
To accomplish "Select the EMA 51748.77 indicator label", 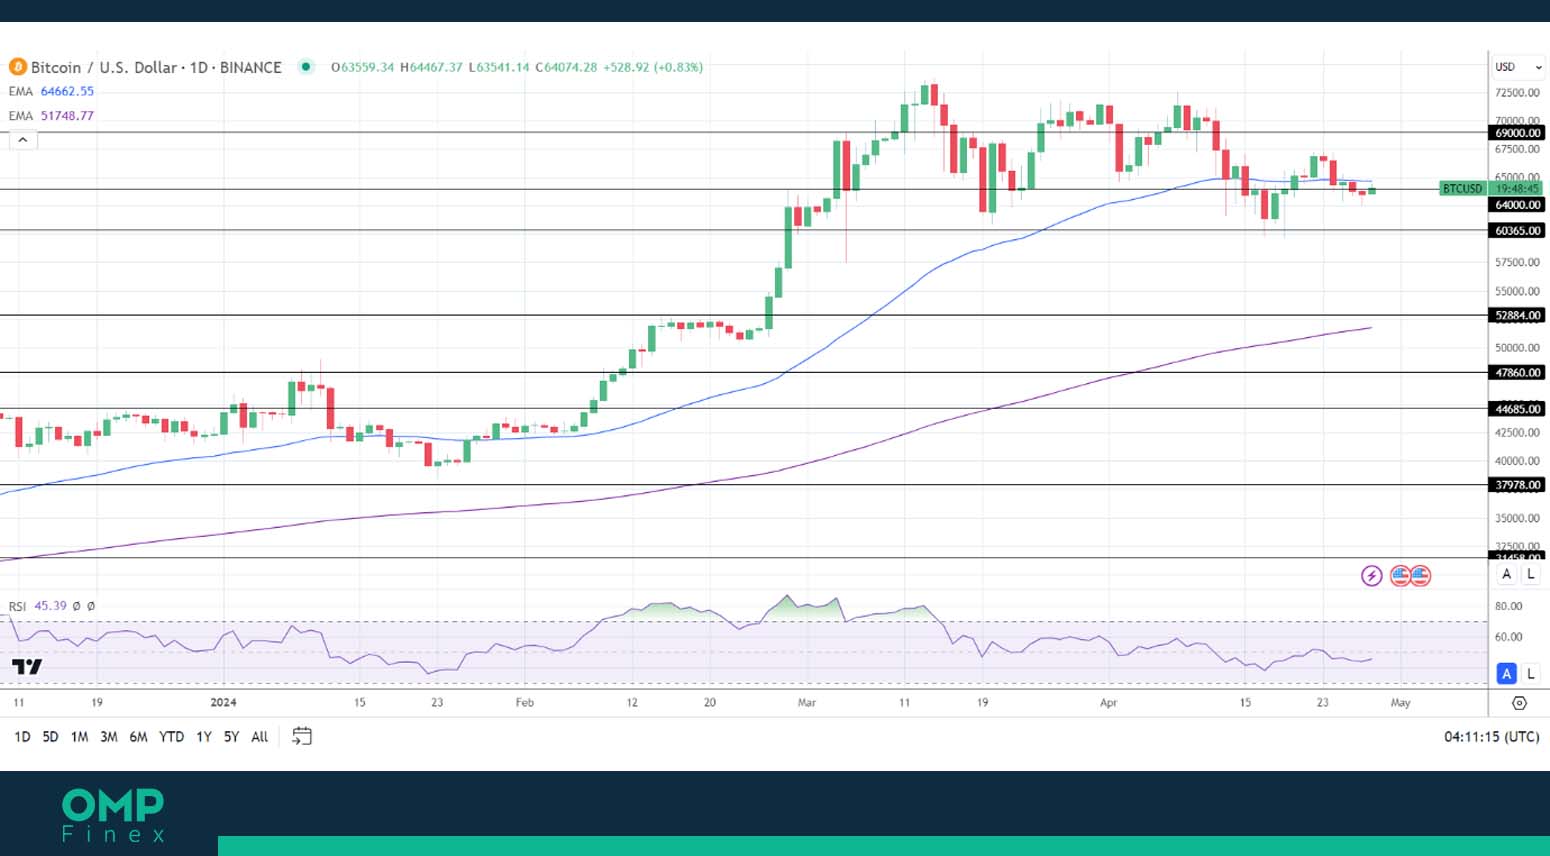I will point(51,116).
